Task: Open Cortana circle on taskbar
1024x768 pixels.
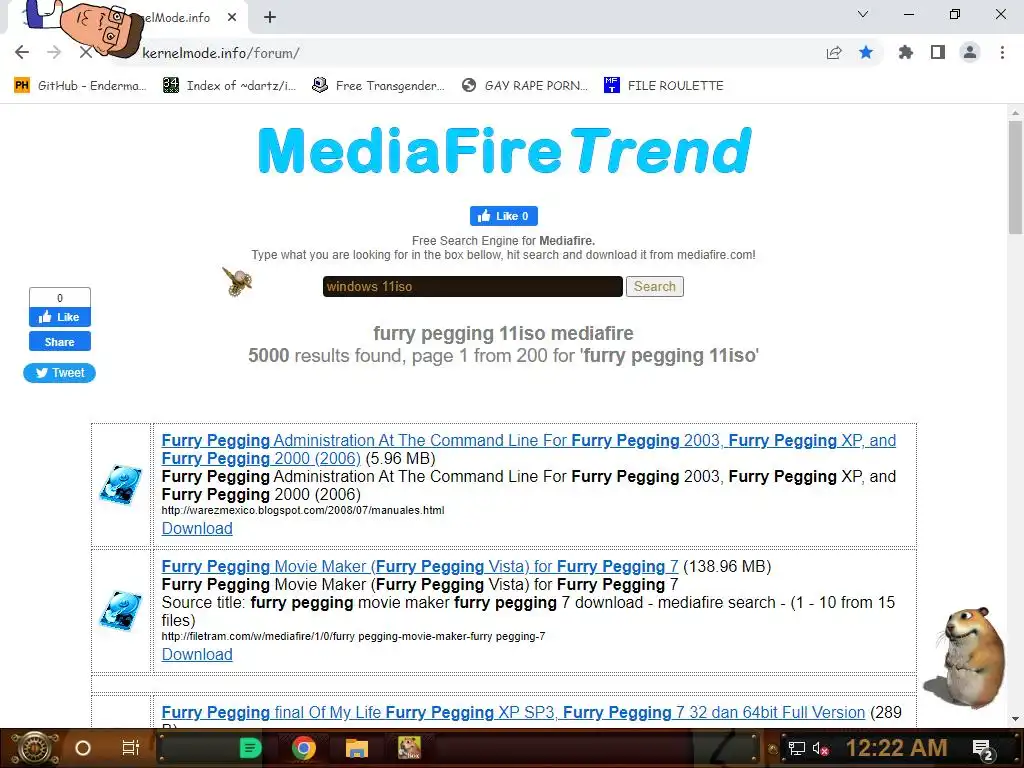Action: coord(82,748)
